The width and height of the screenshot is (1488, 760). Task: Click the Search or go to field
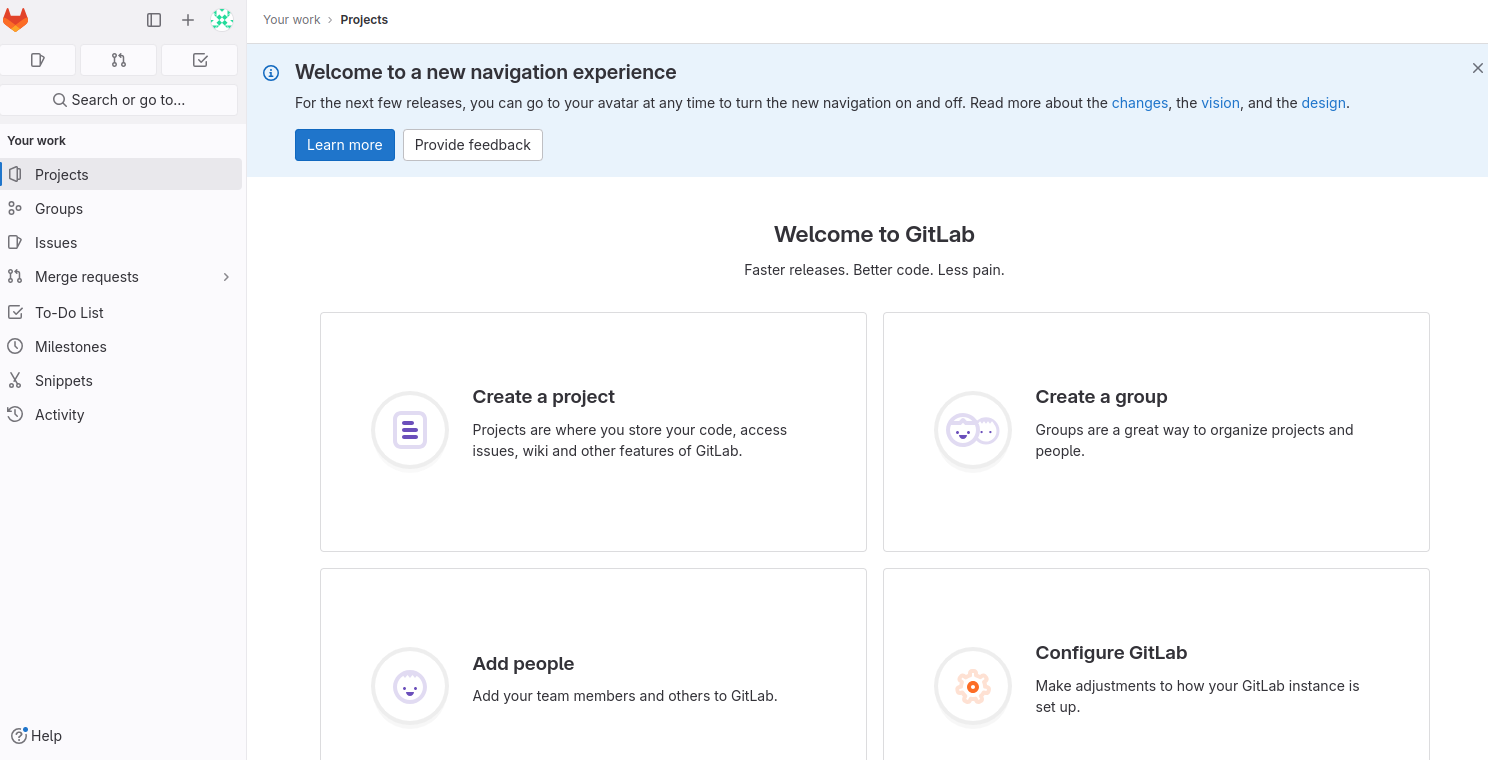(x=119, y=100)
